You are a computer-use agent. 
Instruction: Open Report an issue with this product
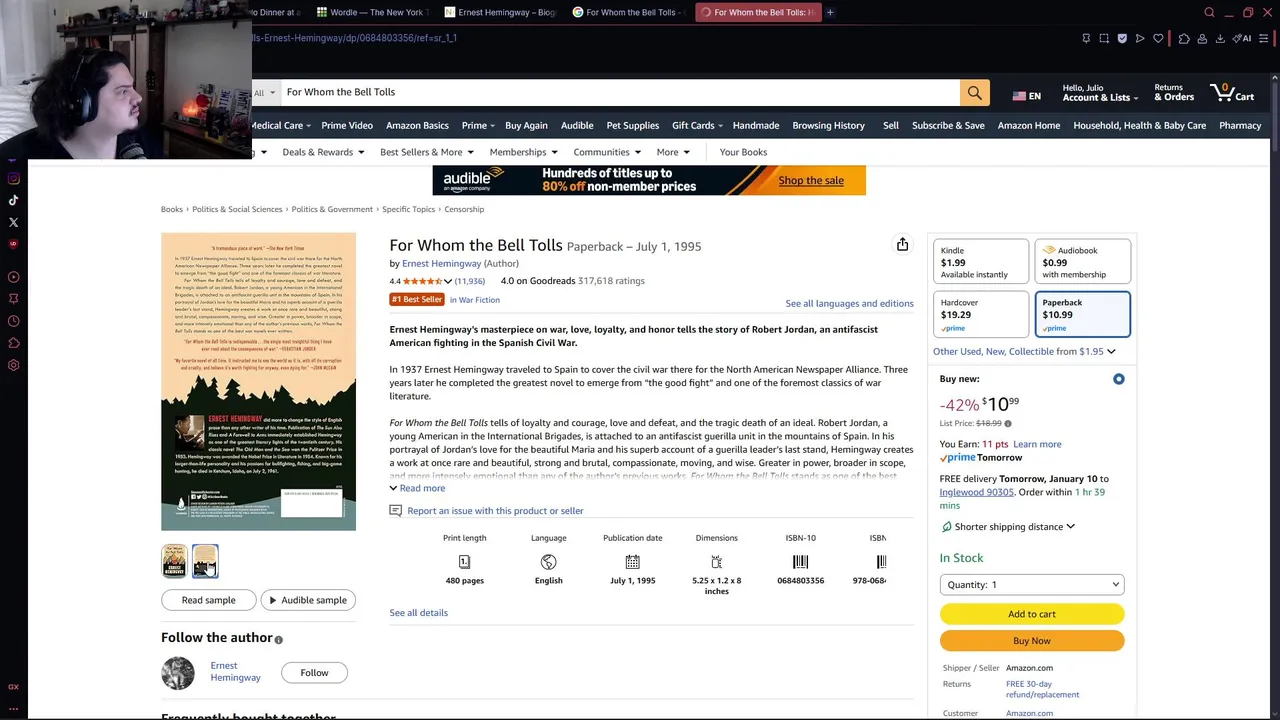click(x=495, y=511)
